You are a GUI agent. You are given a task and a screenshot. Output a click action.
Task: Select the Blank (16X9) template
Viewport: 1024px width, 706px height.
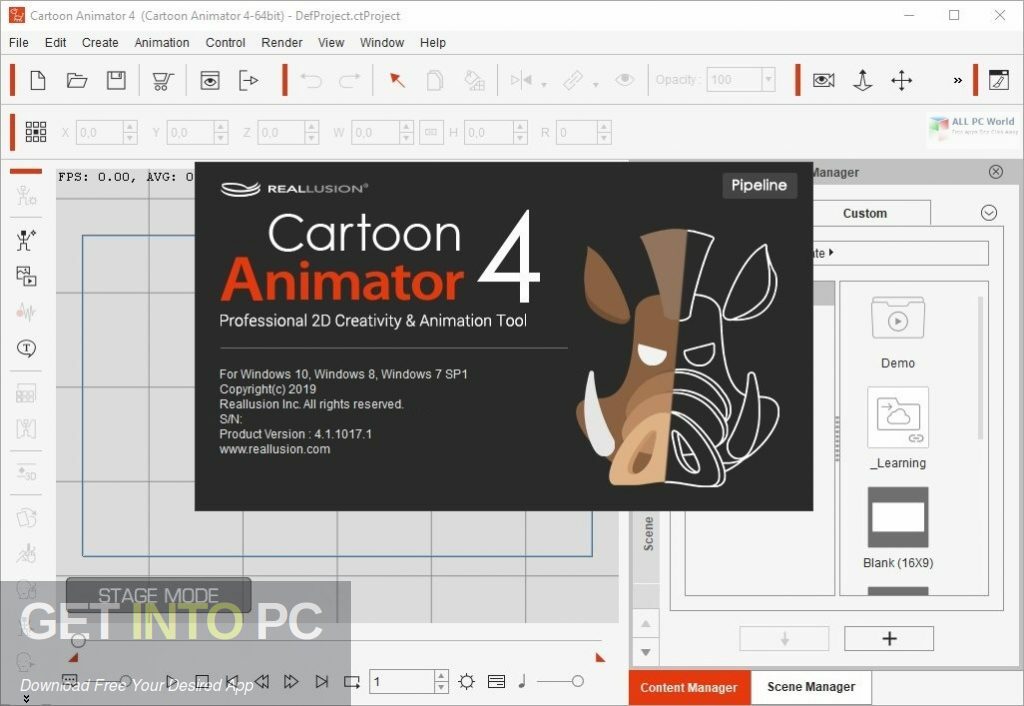point(898,517)
